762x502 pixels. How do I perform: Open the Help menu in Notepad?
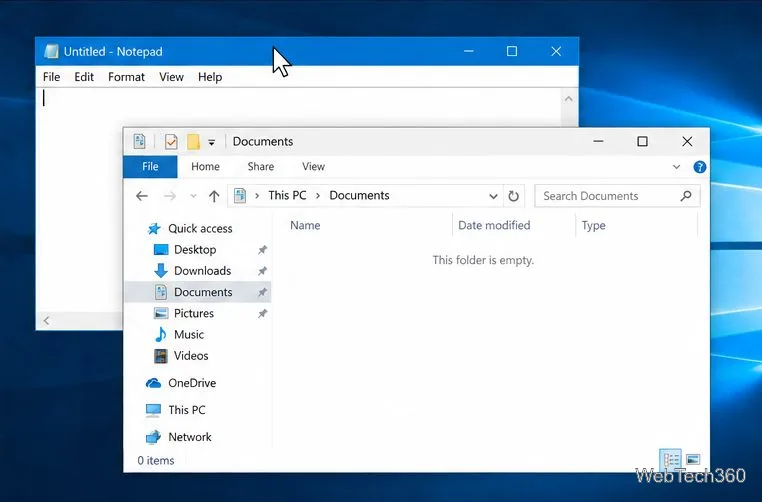[x=210, y=77]
